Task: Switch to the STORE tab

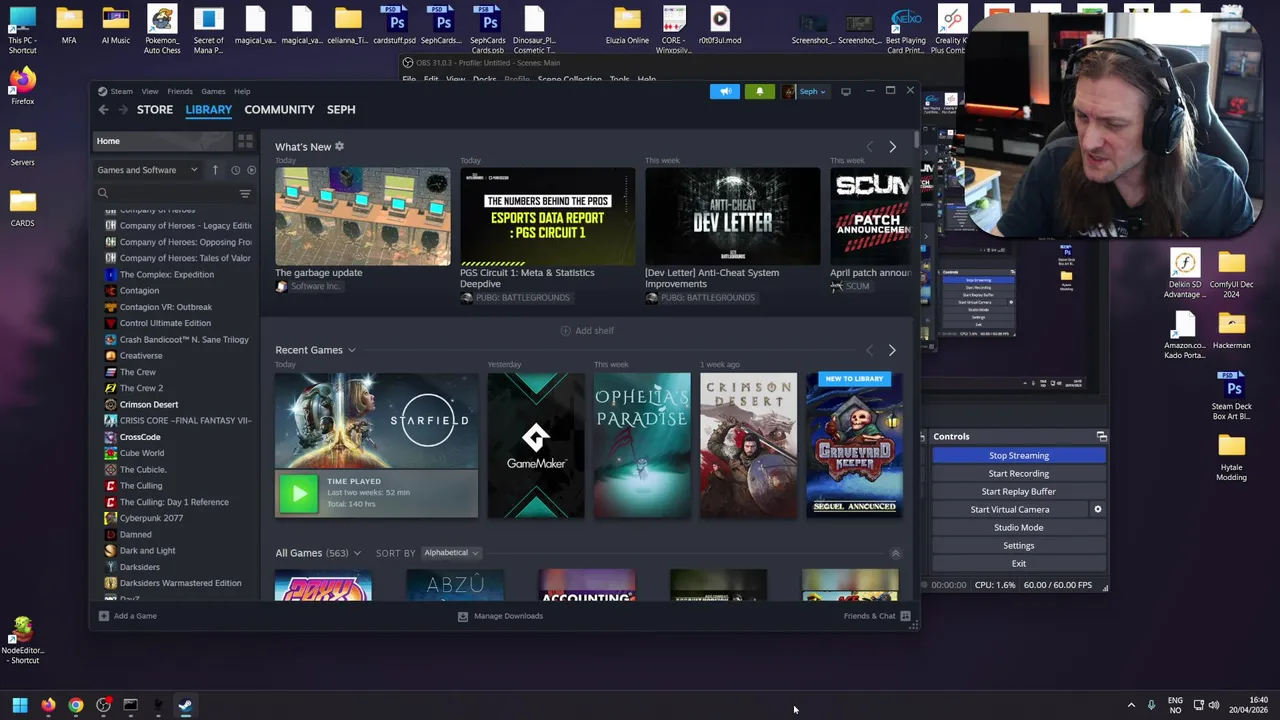Action: click(155, 110)
